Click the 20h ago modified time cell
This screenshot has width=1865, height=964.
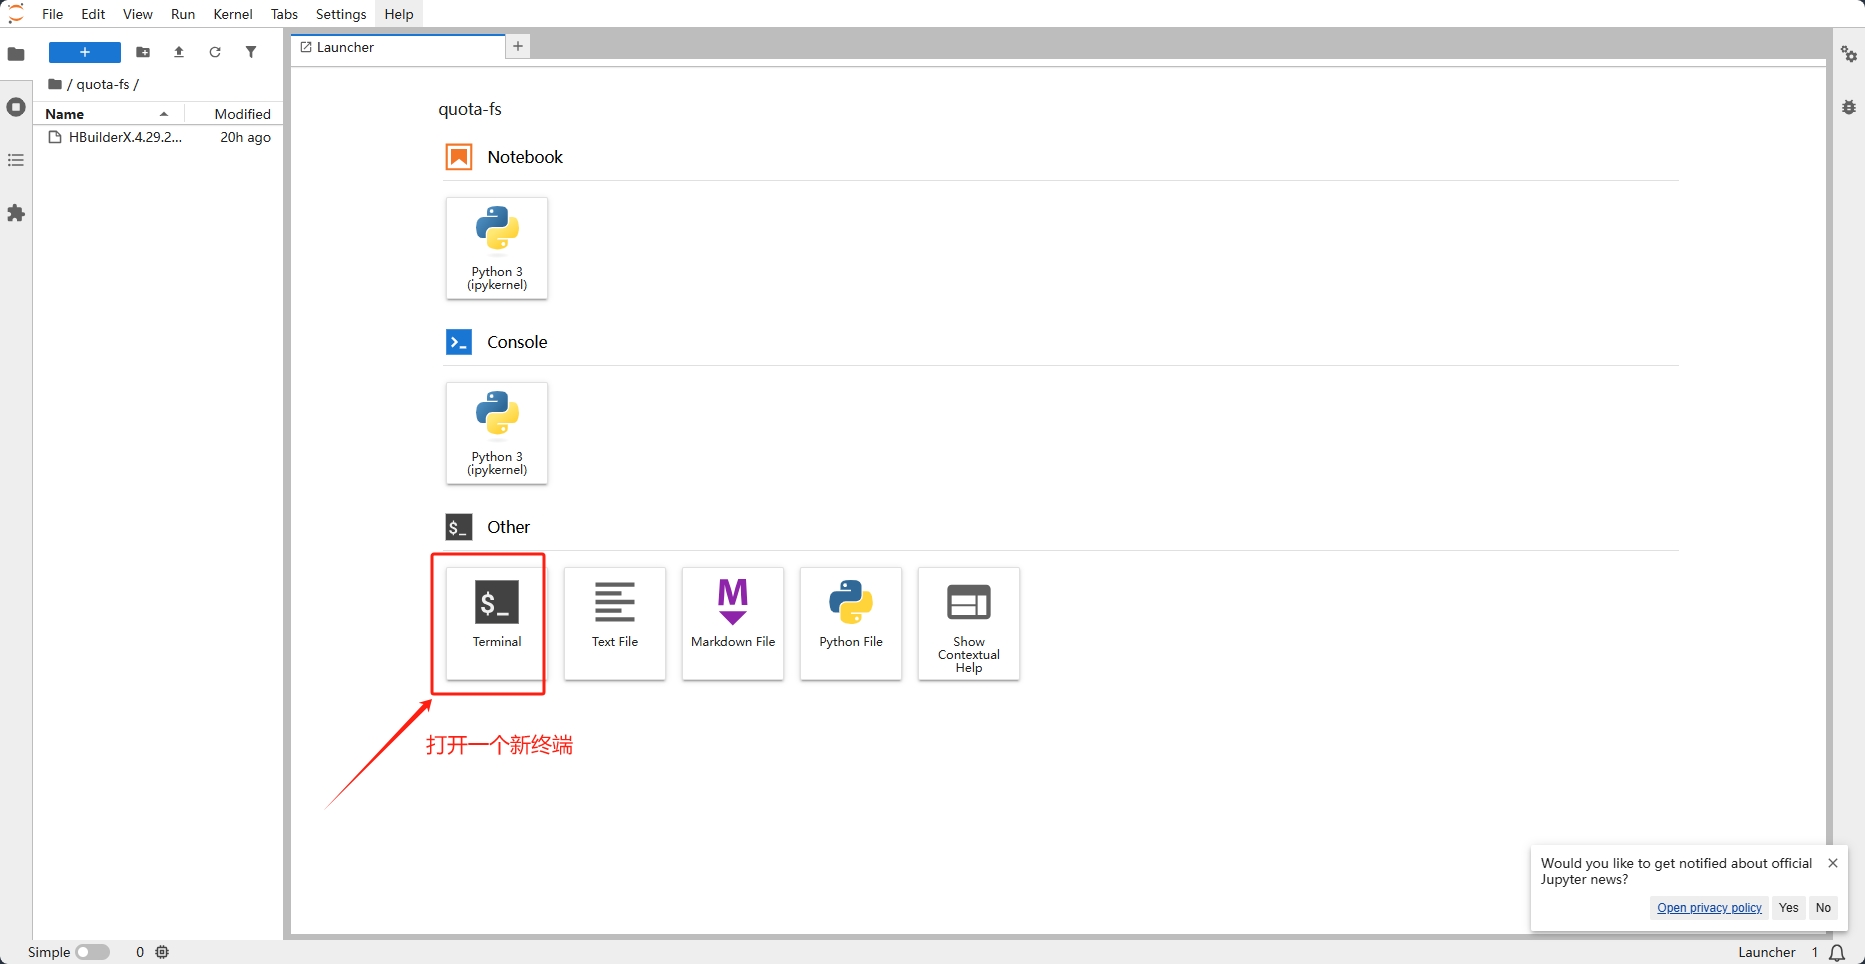pyautogui.click(x=245, y=137)
